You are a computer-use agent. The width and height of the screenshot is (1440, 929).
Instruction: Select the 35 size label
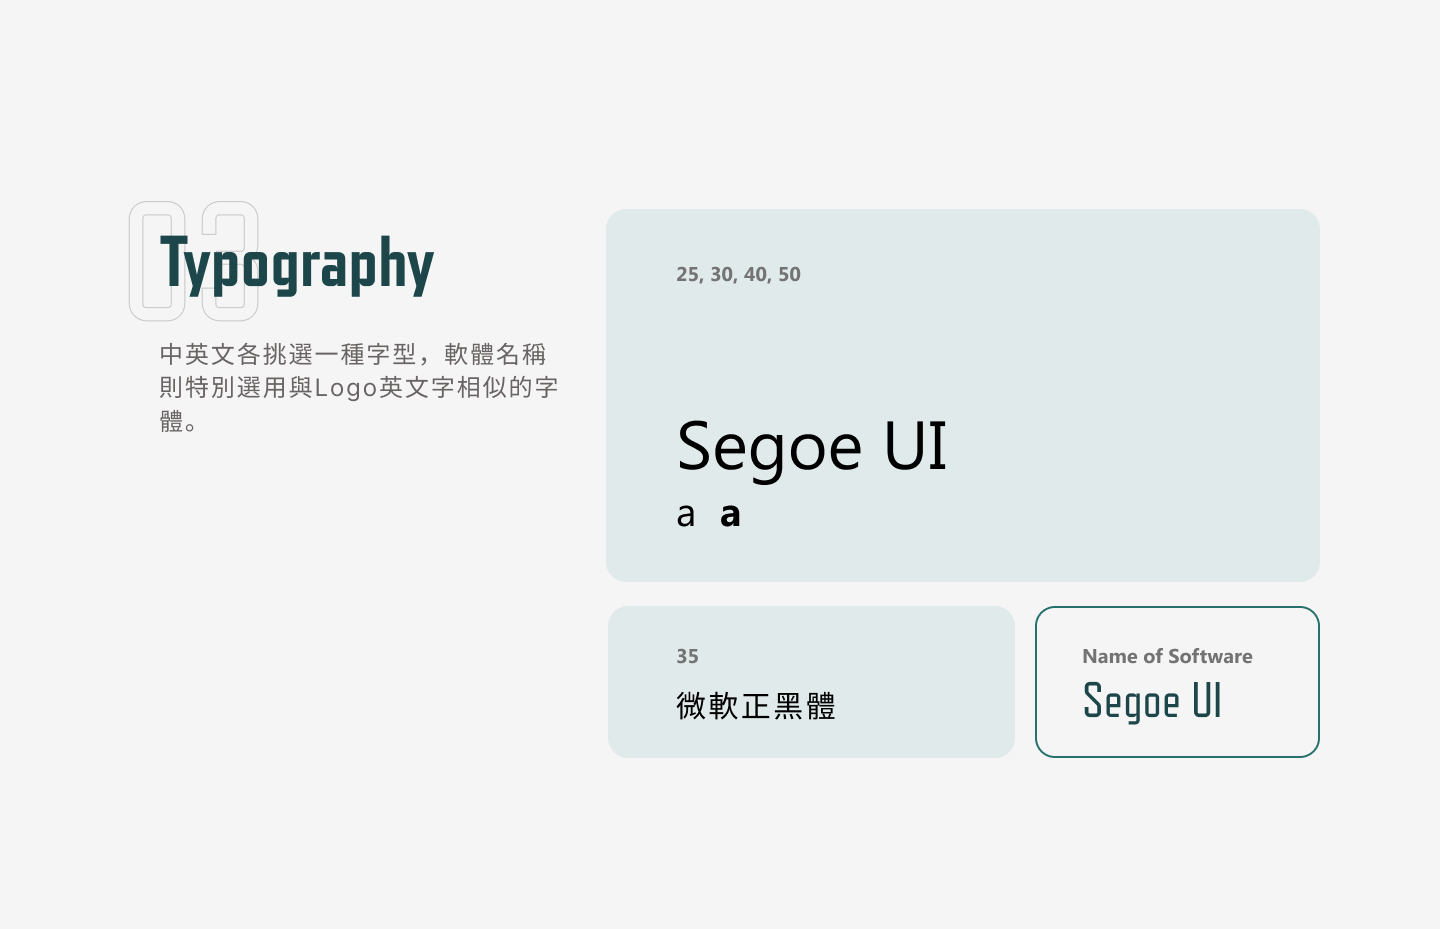click(687, 656)
